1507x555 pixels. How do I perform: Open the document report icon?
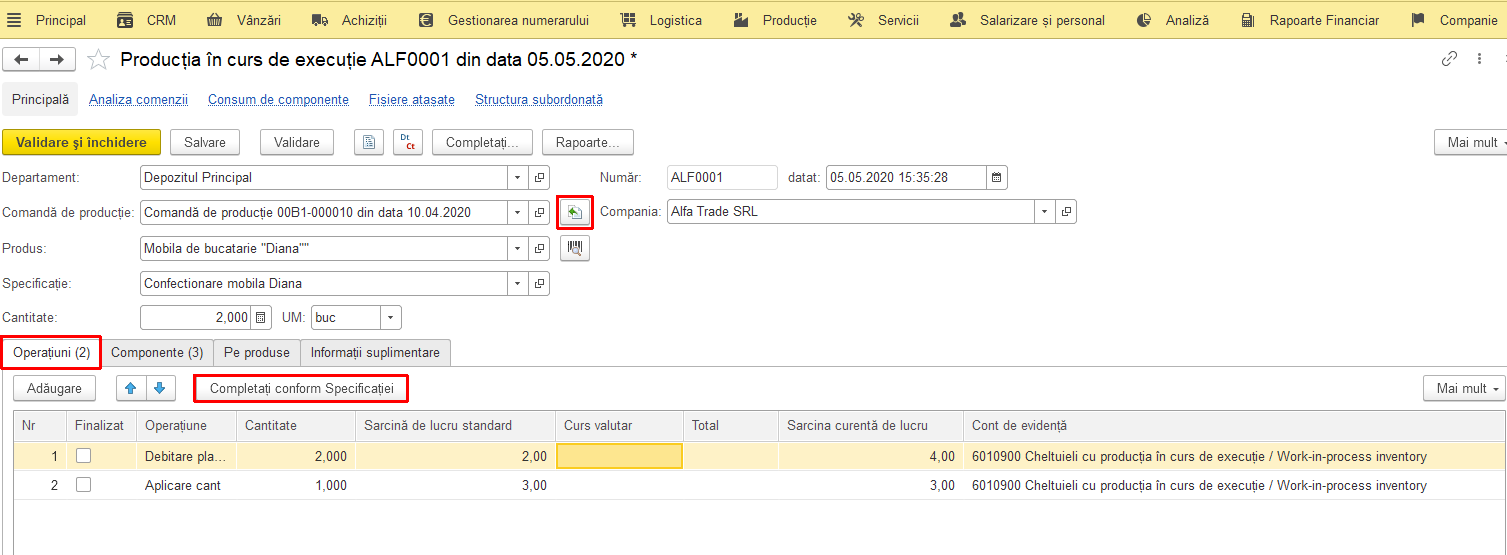click(369, 142)
